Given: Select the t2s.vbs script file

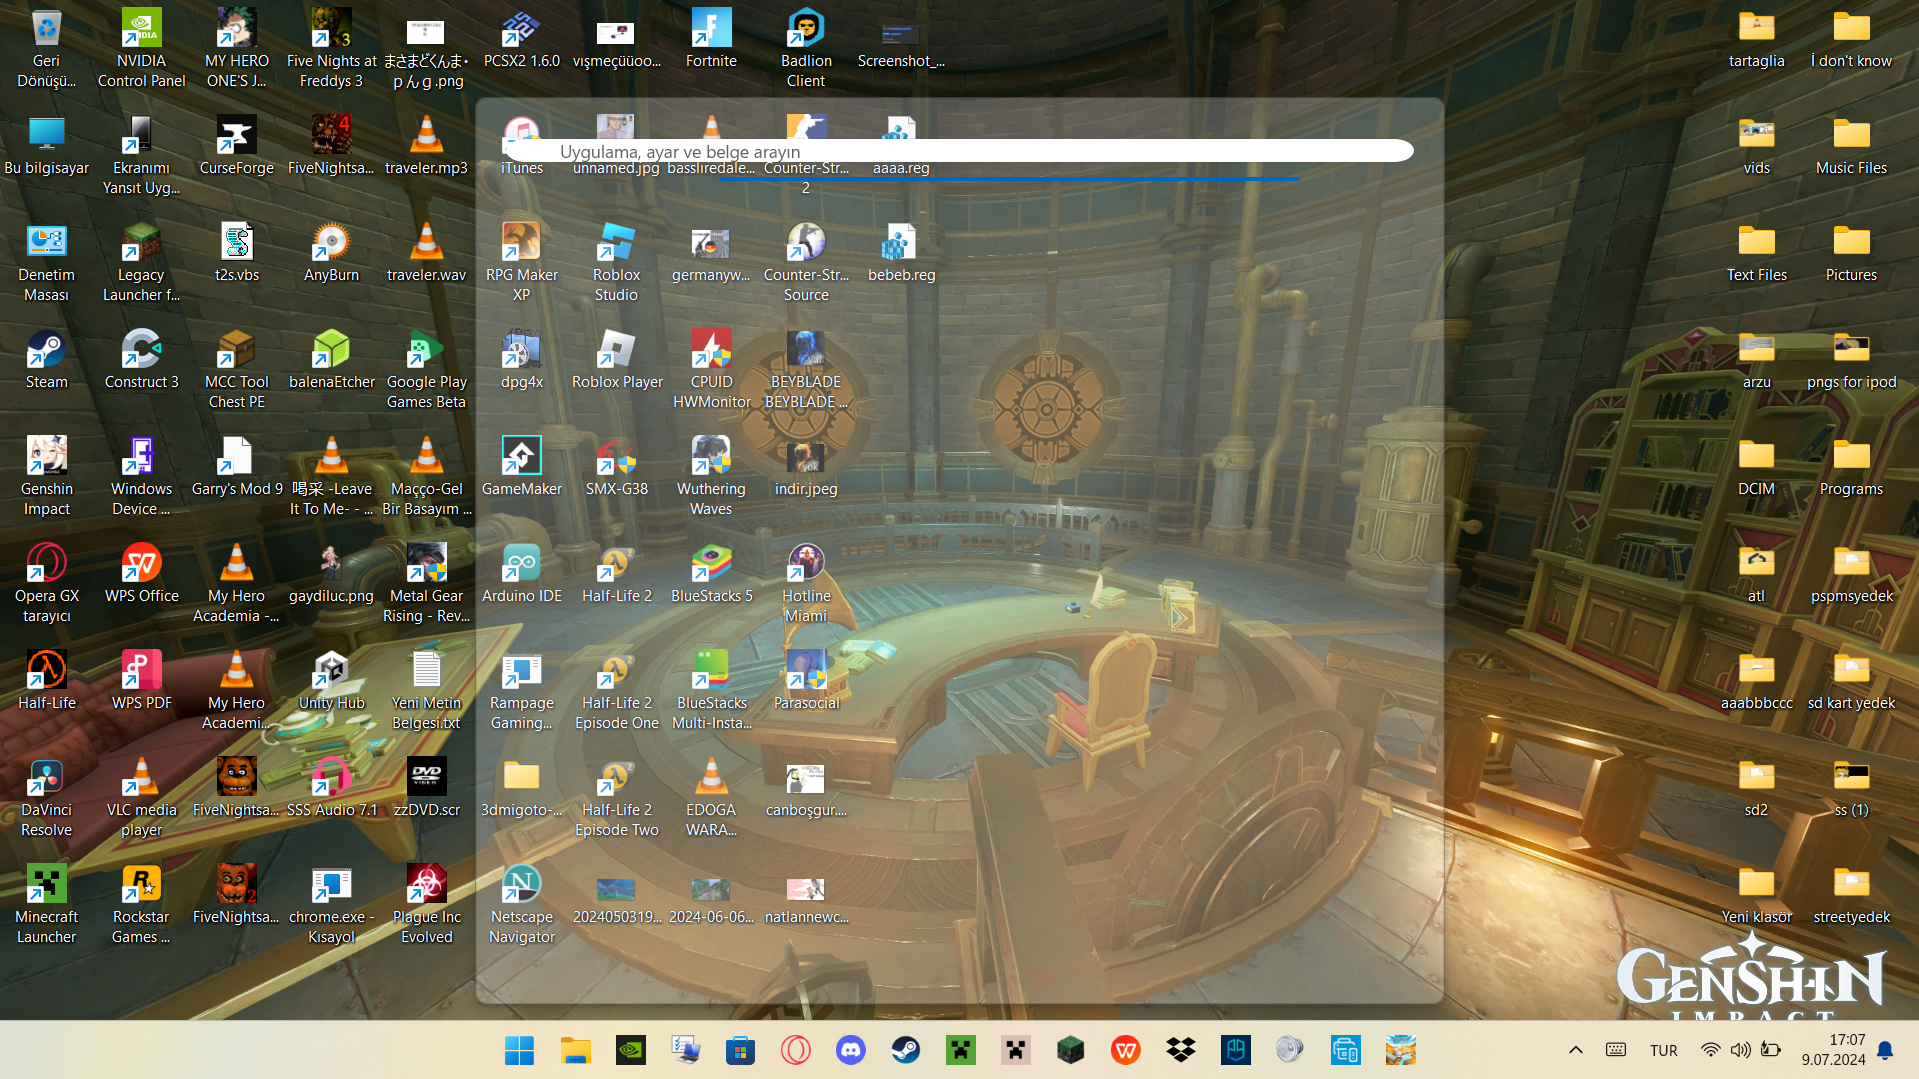Looking at the screenshot, I should [236, 252].
